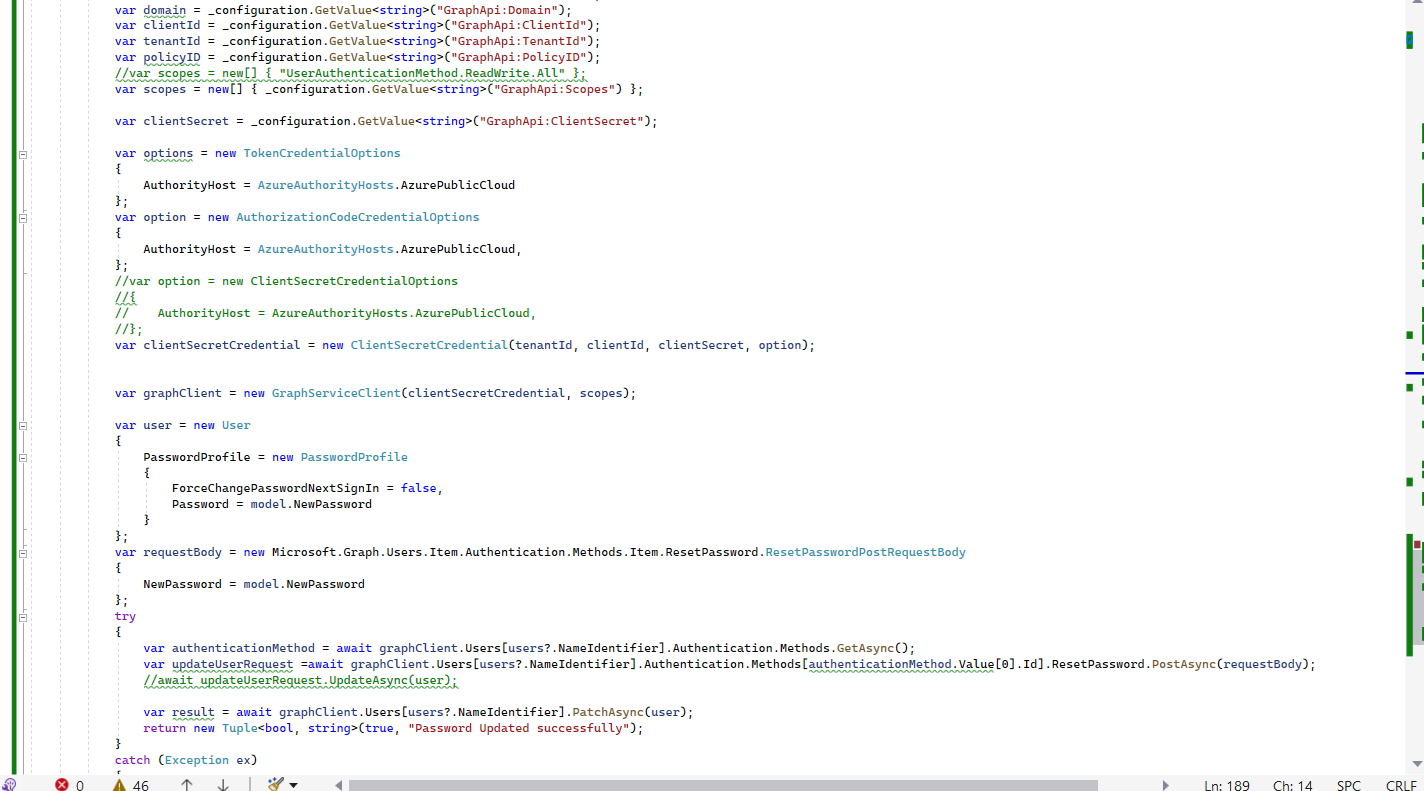Click ForceChangePasswordNextSignIn property
1424x791 pixels.
click(x=275, y=488)
